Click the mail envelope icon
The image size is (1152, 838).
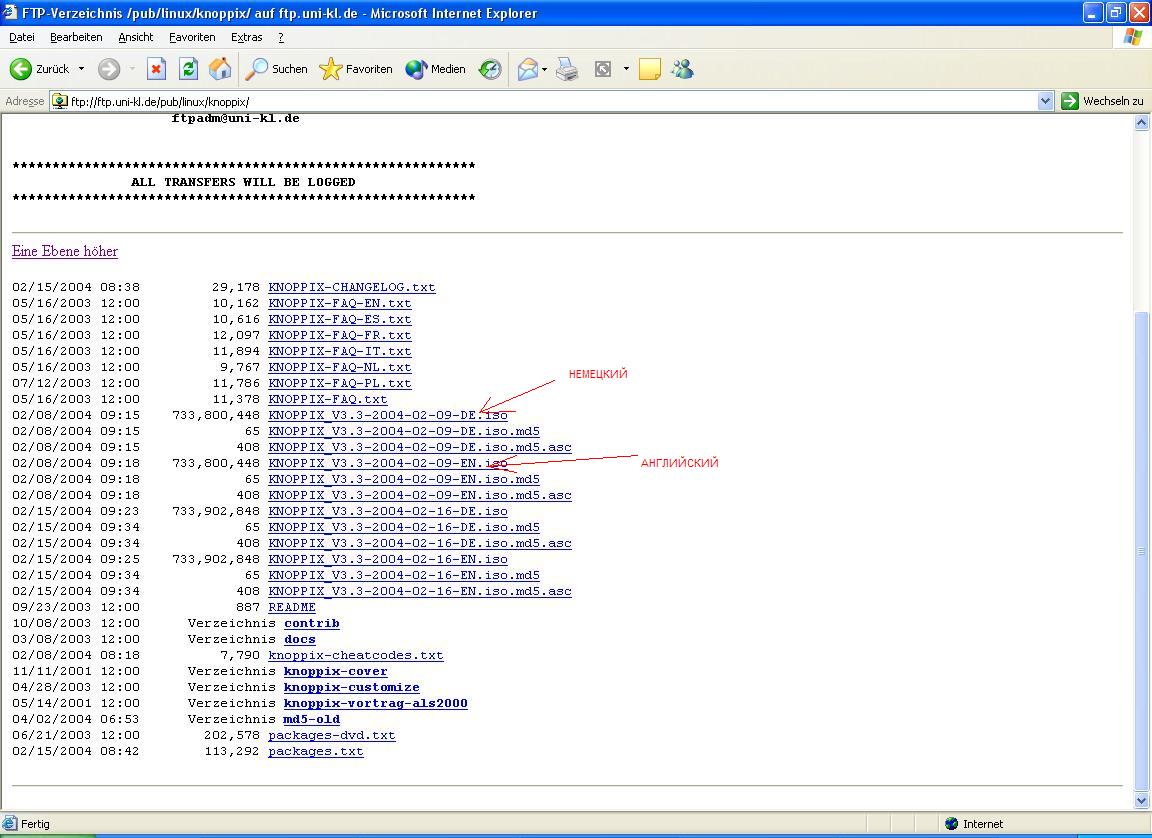click(528, 69)
